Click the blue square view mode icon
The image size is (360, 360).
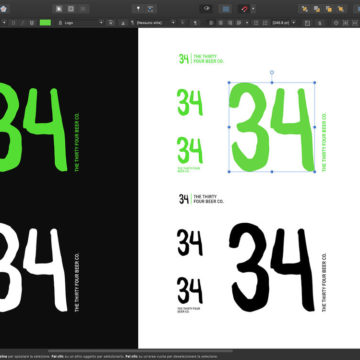point(226,9)
